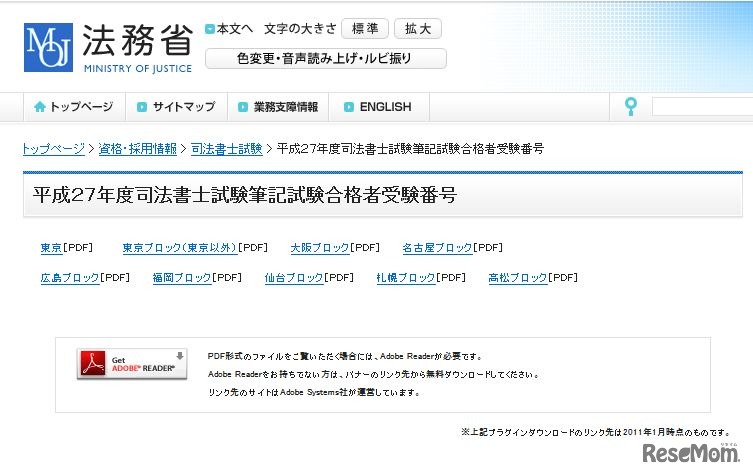This screenshot has width=753, height=476.
Task: Click the page heading 平成27年度司法書士試験筆記試験合格者受験番号
Action: [245, 195]
